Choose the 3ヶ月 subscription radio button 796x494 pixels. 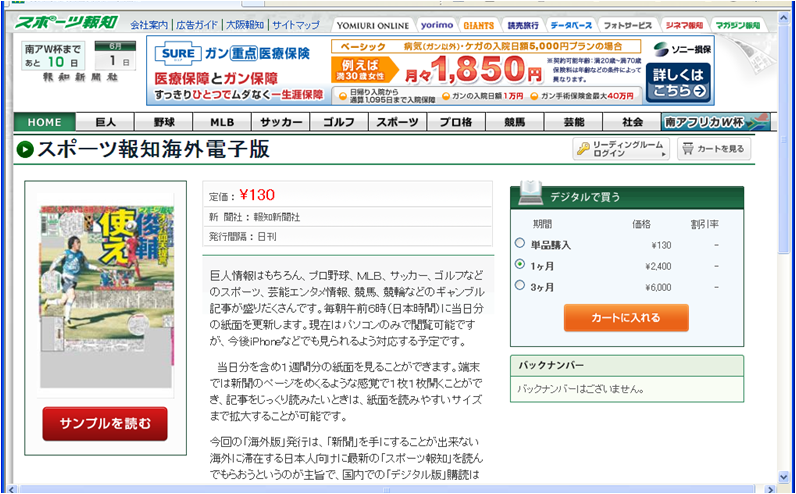(519, 285)
